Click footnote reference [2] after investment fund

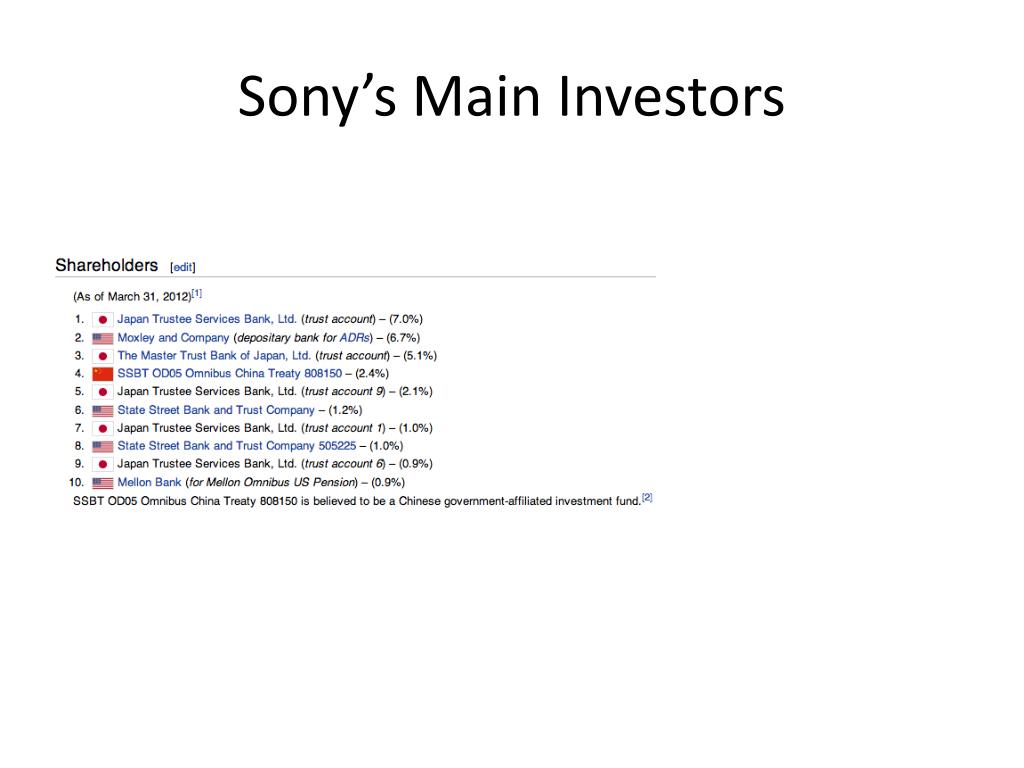pyautogui.click(x=647, y=498)
